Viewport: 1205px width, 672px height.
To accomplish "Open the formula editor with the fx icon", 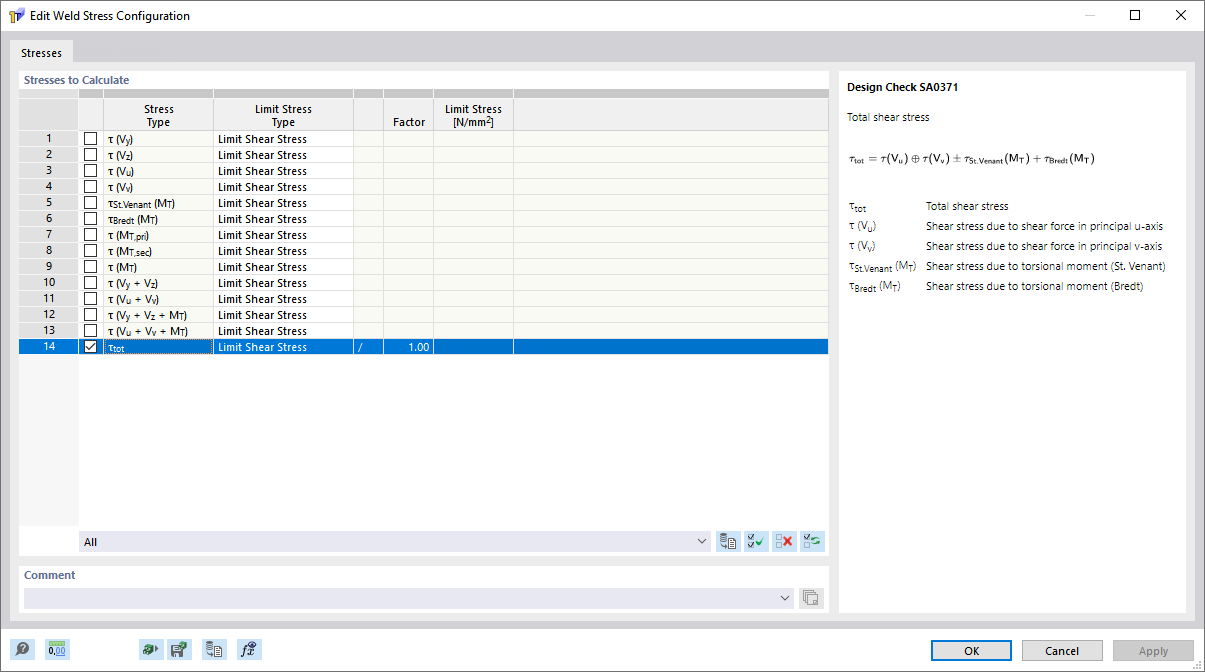I will tap(249, 649).
